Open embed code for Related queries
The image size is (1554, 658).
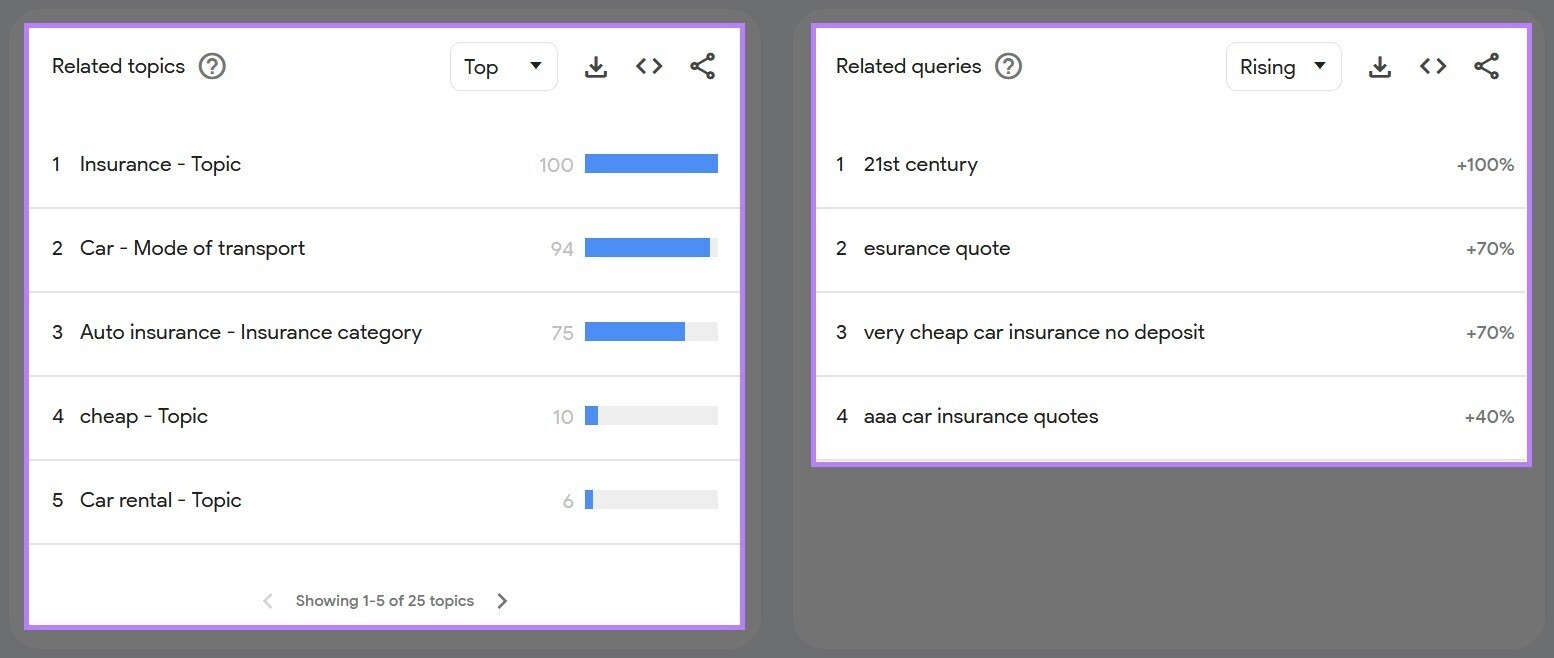click(x=1433, y=67)
